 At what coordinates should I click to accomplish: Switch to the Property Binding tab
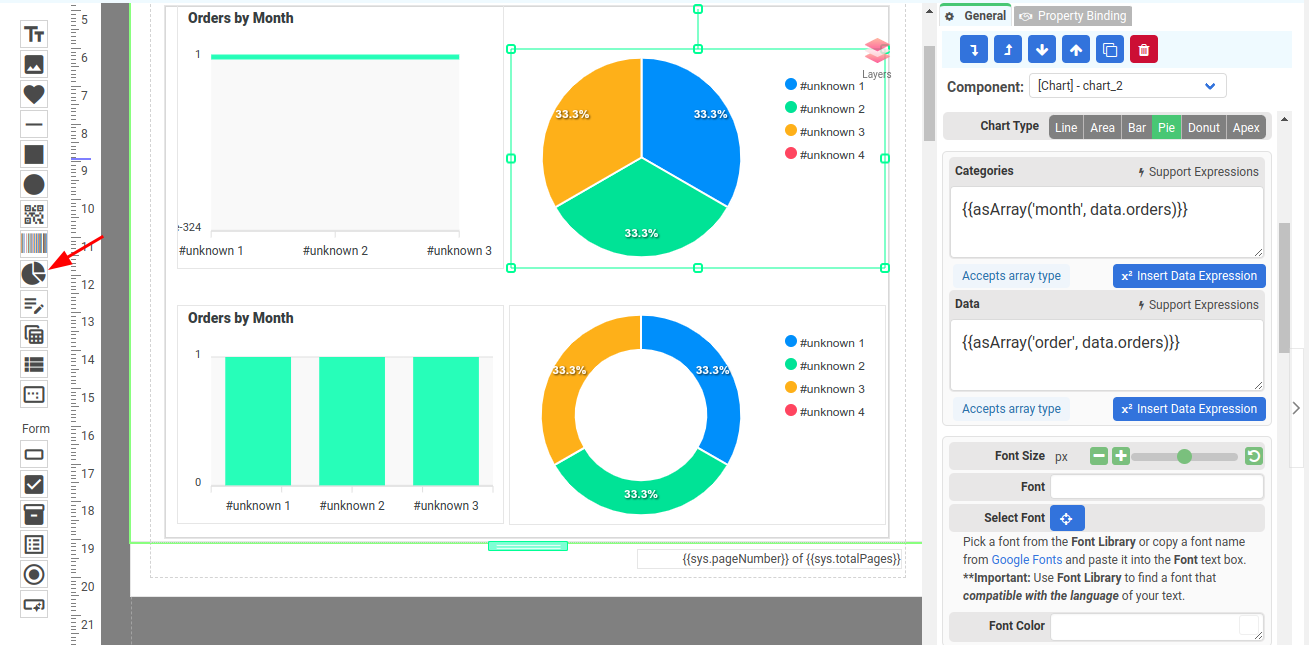tap(1072, 16)
